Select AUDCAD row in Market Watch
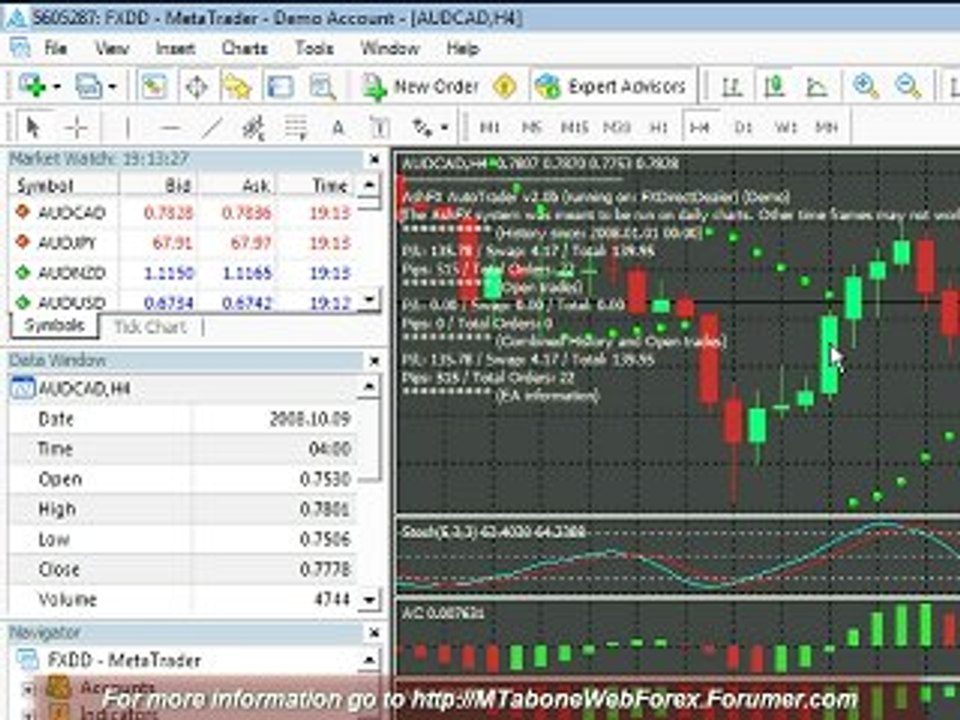960x720 pixels. pos(184,212)
